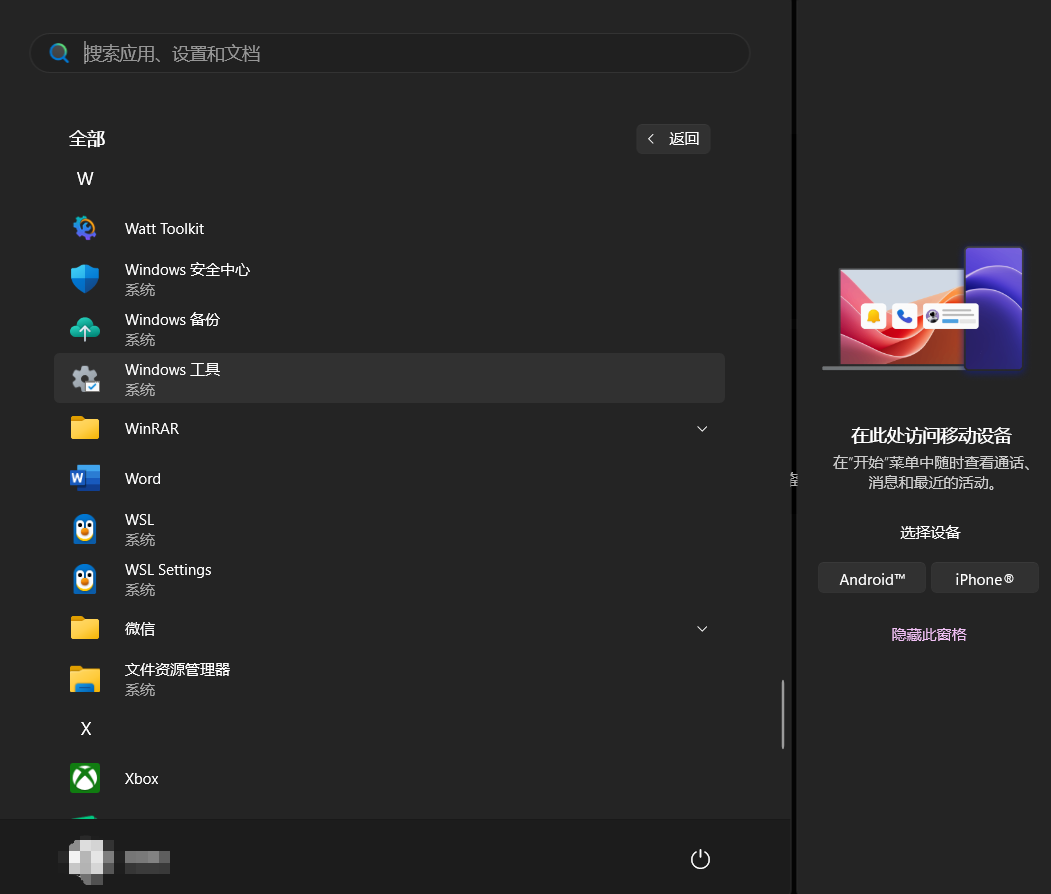Click the 搜索应用、设置和文档 search box
The height and width of the screenshot is (894, 1051).
click(389, 53)
